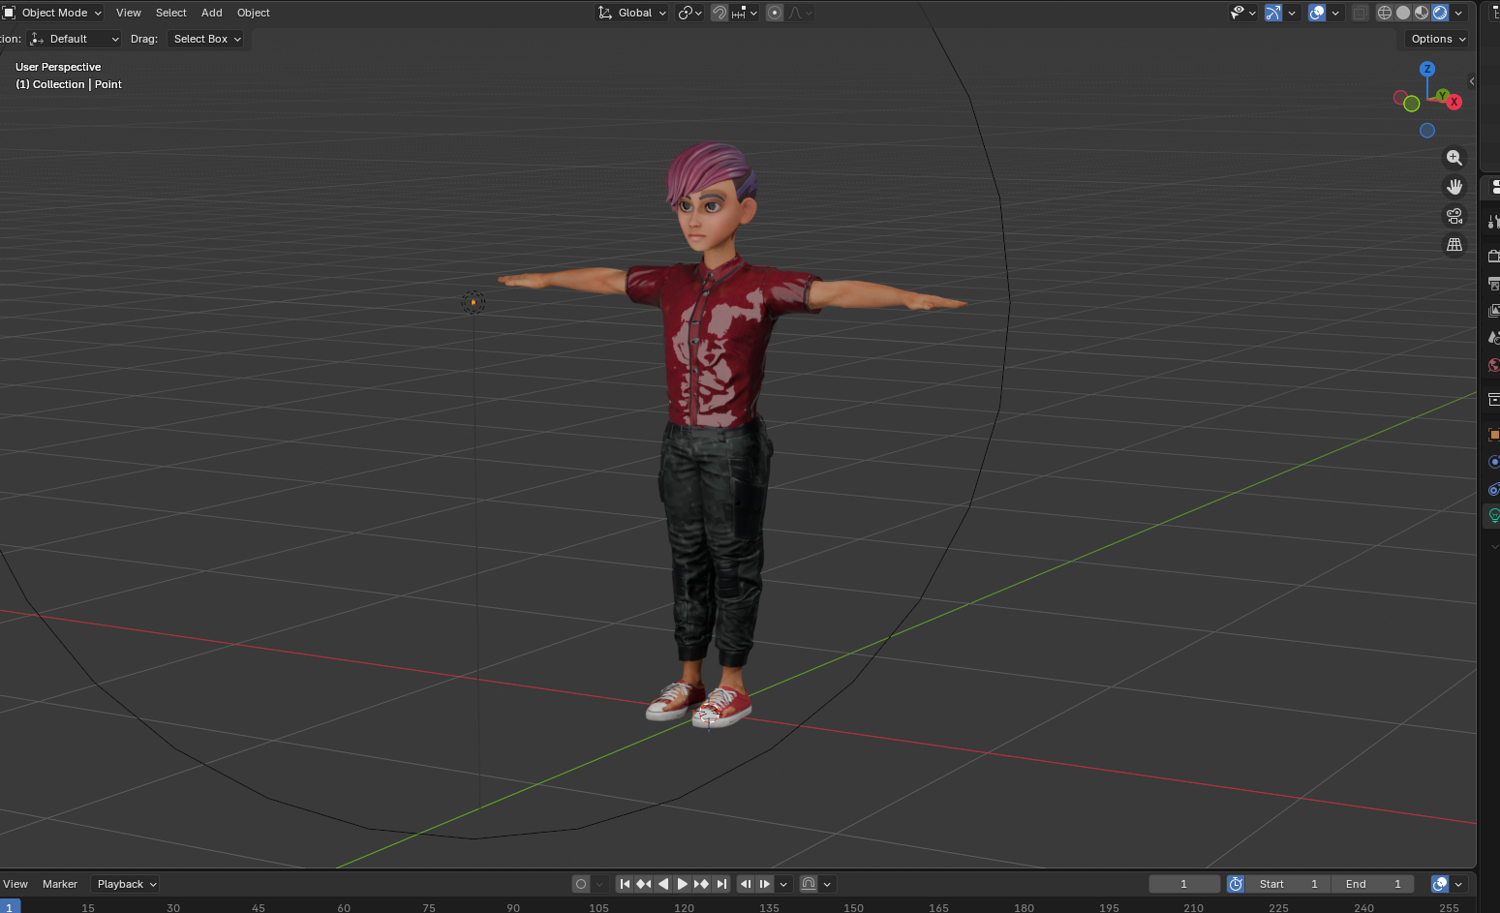1500x913 pixels.
Task: Jump to previous keyframe
Action: 643,884
